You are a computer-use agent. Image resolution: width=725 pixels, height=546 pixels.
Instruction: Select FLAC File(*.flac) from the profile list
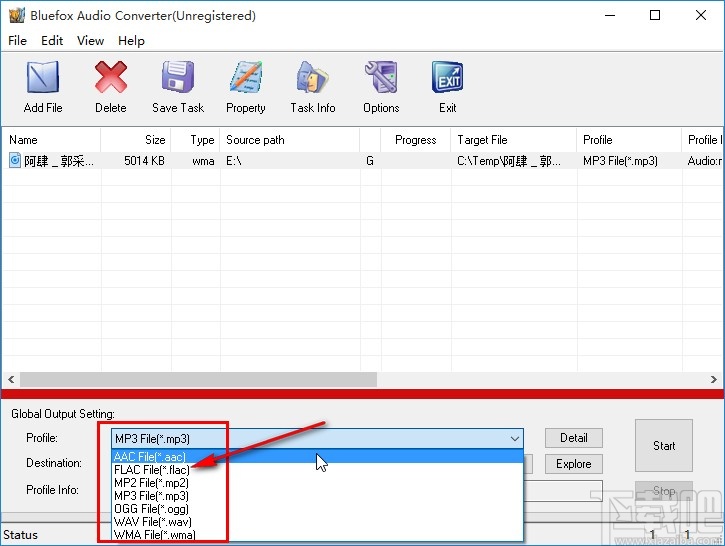tap(317, 470)
